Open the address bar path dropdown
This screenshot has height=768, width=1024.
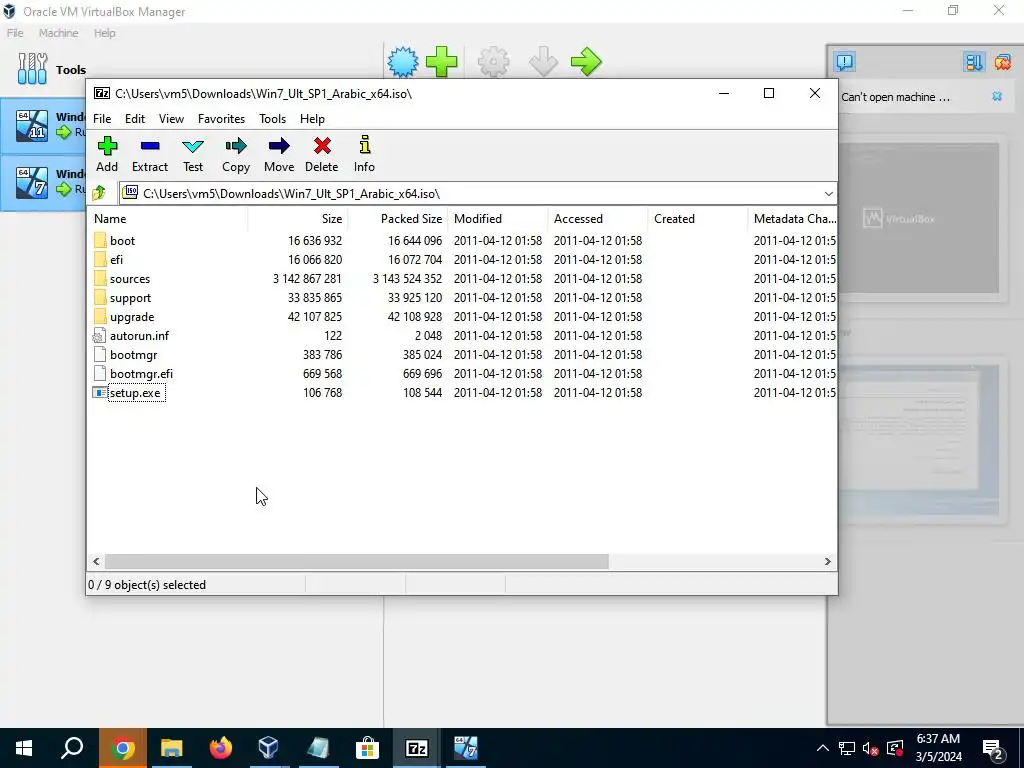(828, 193)
